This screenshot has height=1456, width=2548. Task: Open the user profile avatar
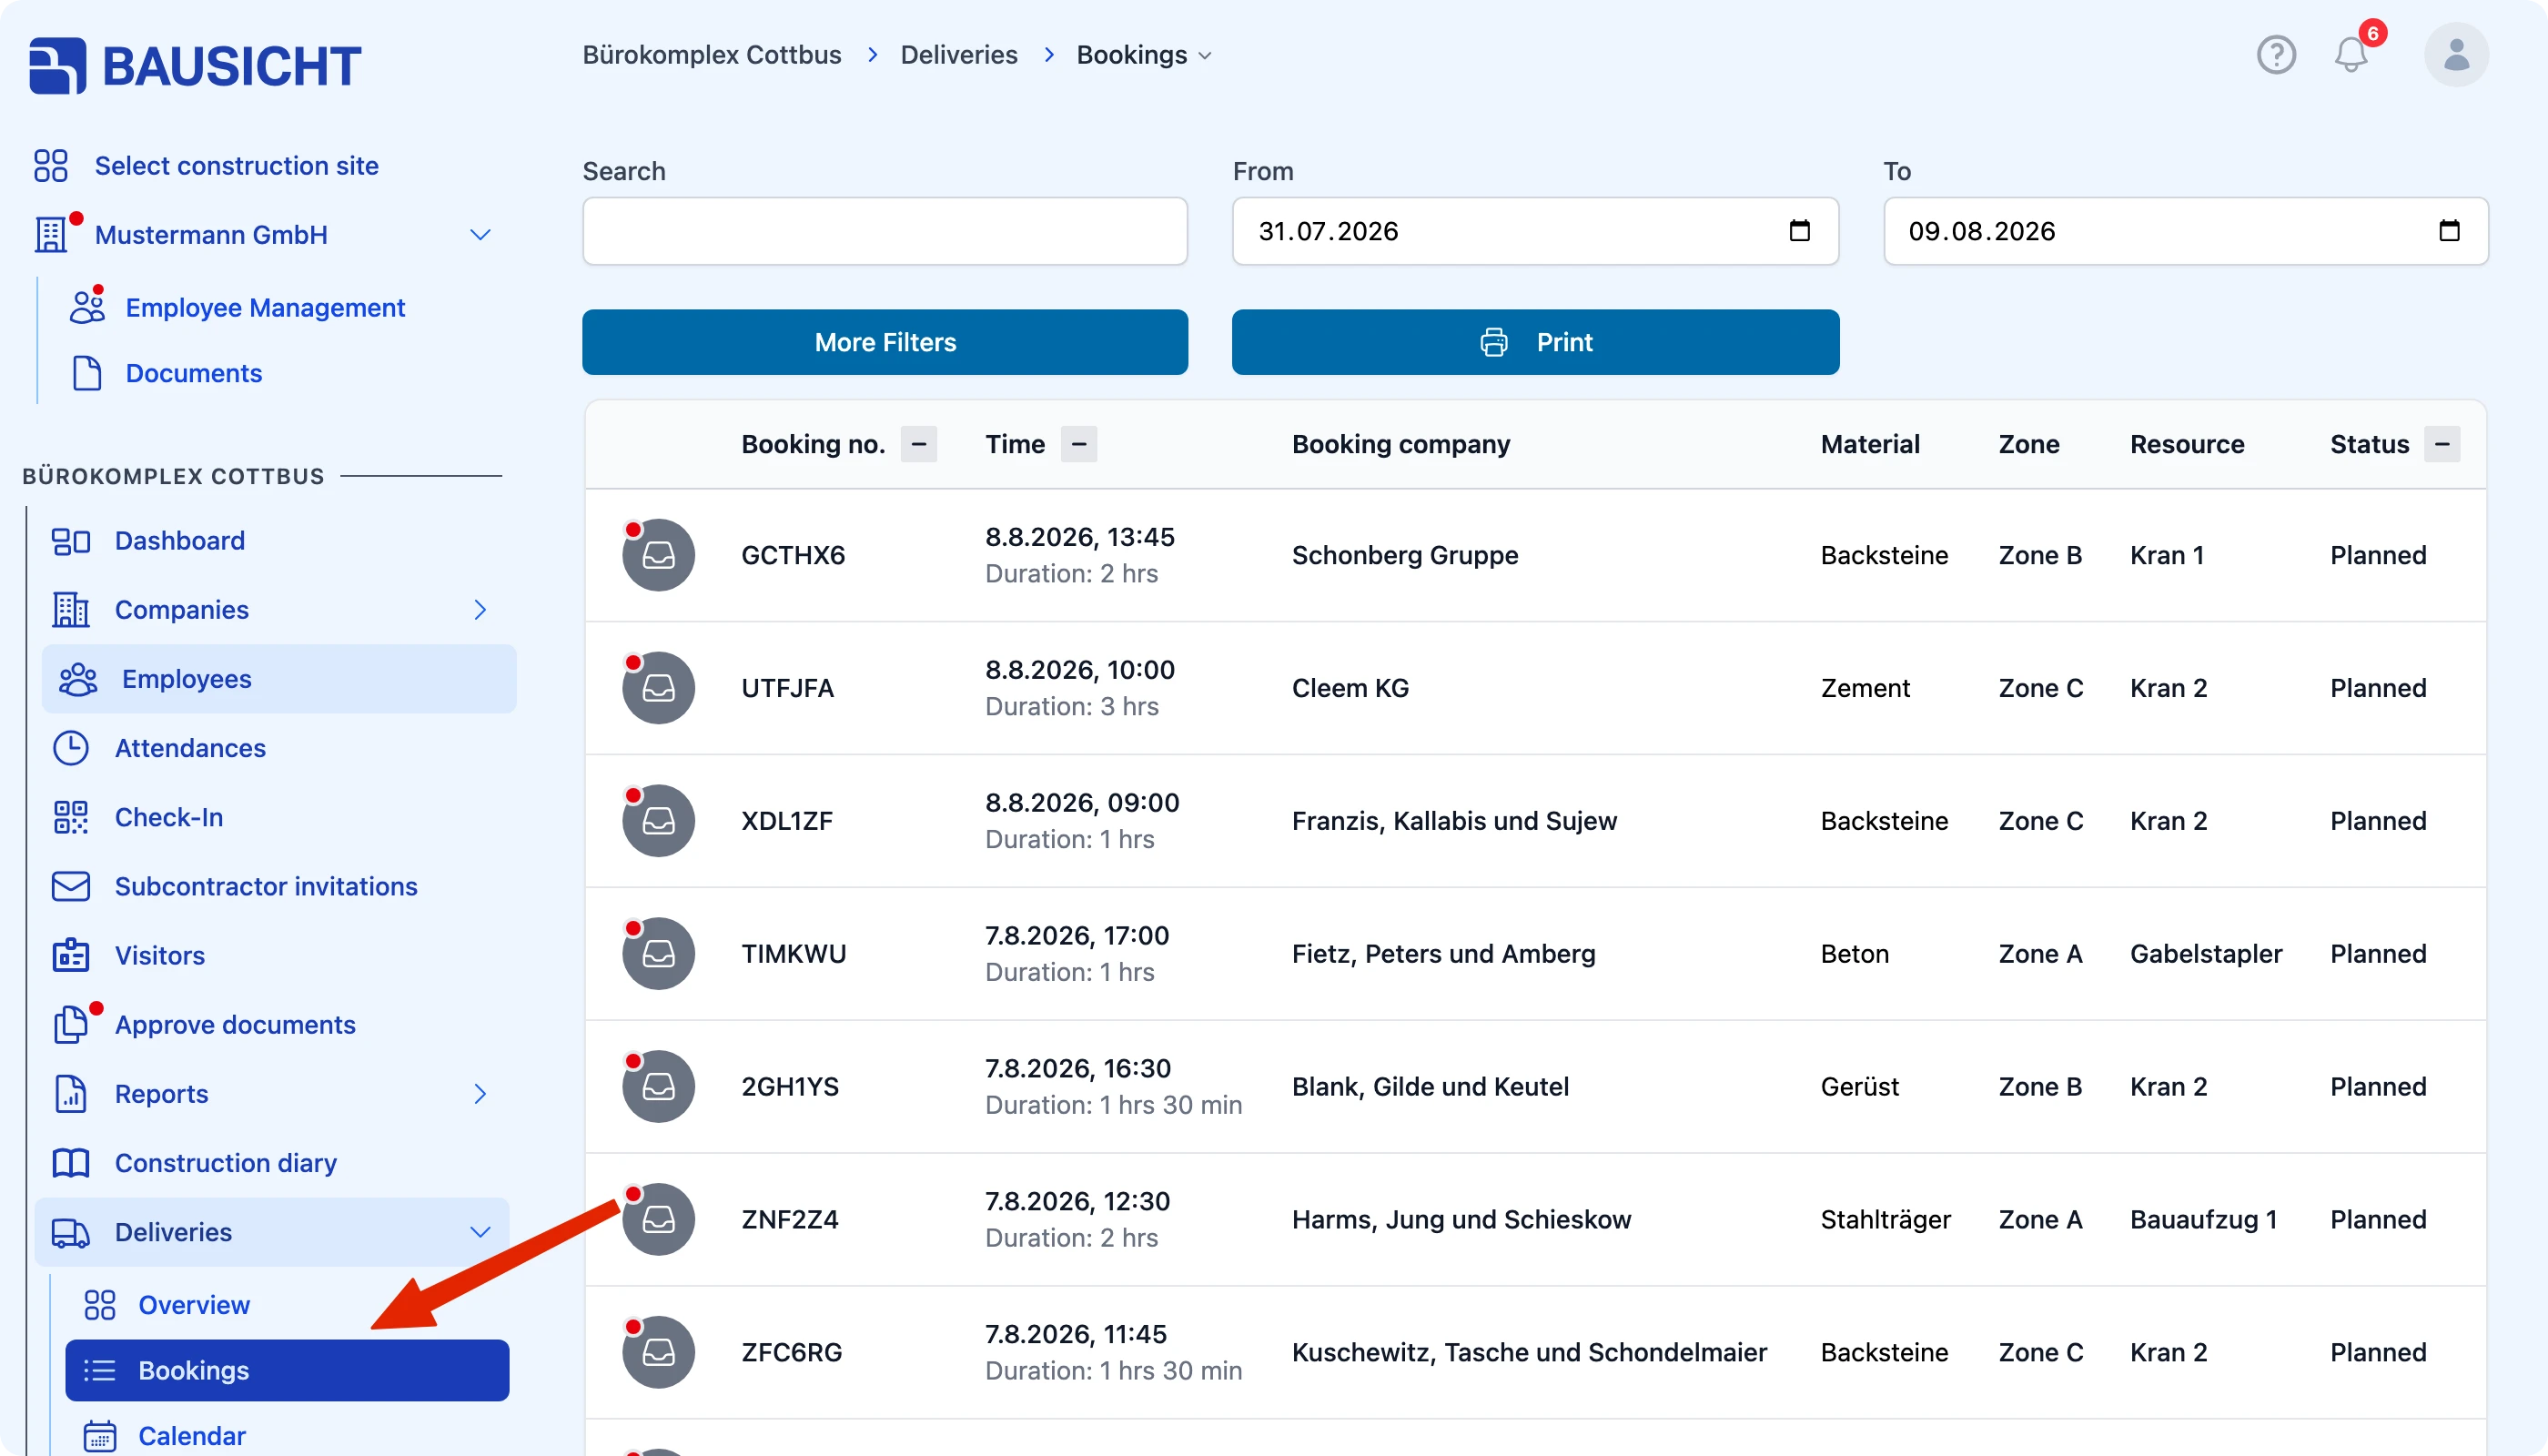coord(2456,55)
